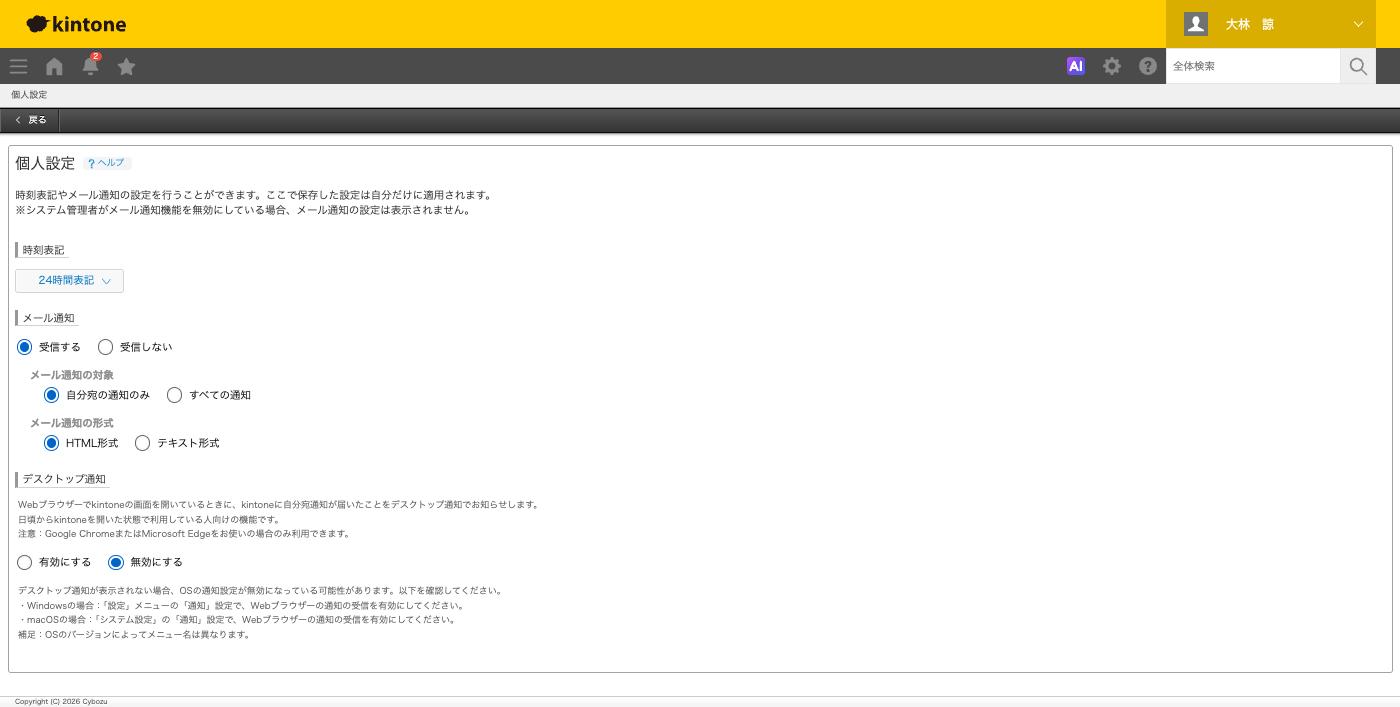Launch the AI assistant icon

[x=1076, y=66]
